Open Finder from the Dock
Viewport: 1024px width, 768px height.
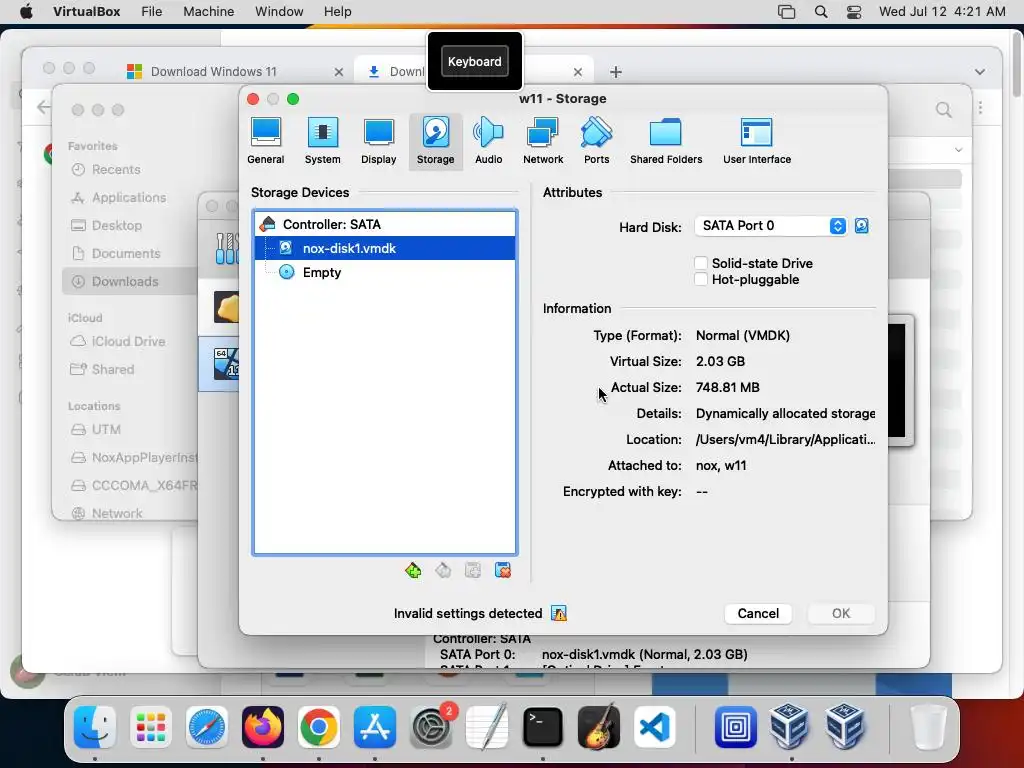(x=95, y=727)
